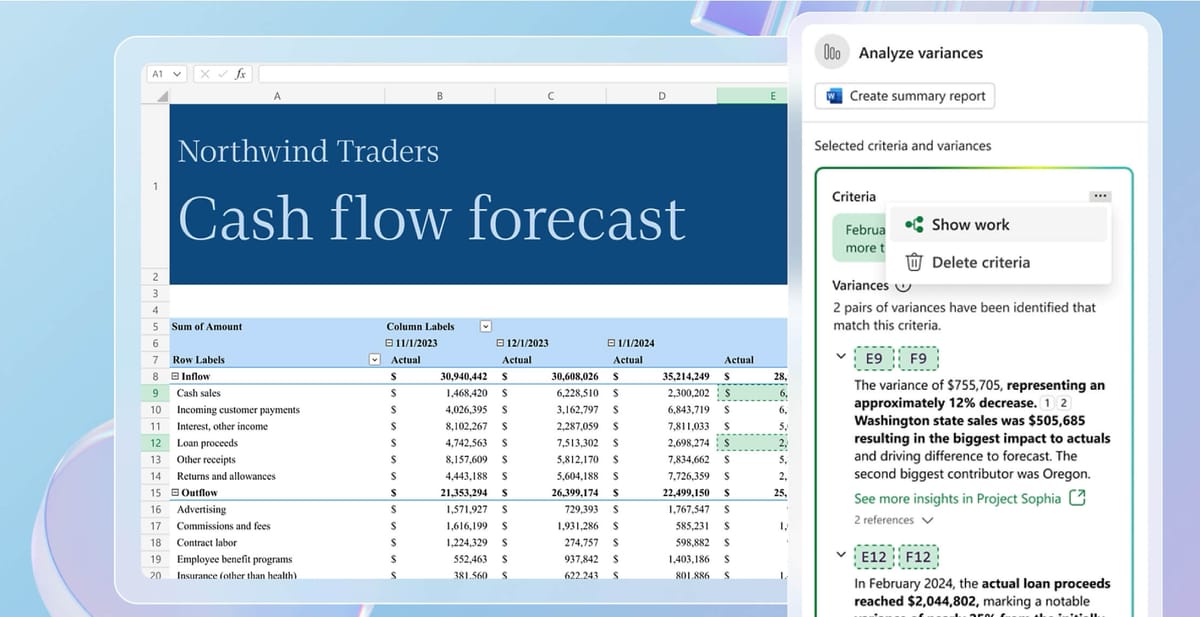This screenshot has width=1200, height=617.
Task: Click the formula bar cancel X icon
Action: (205, 74)
